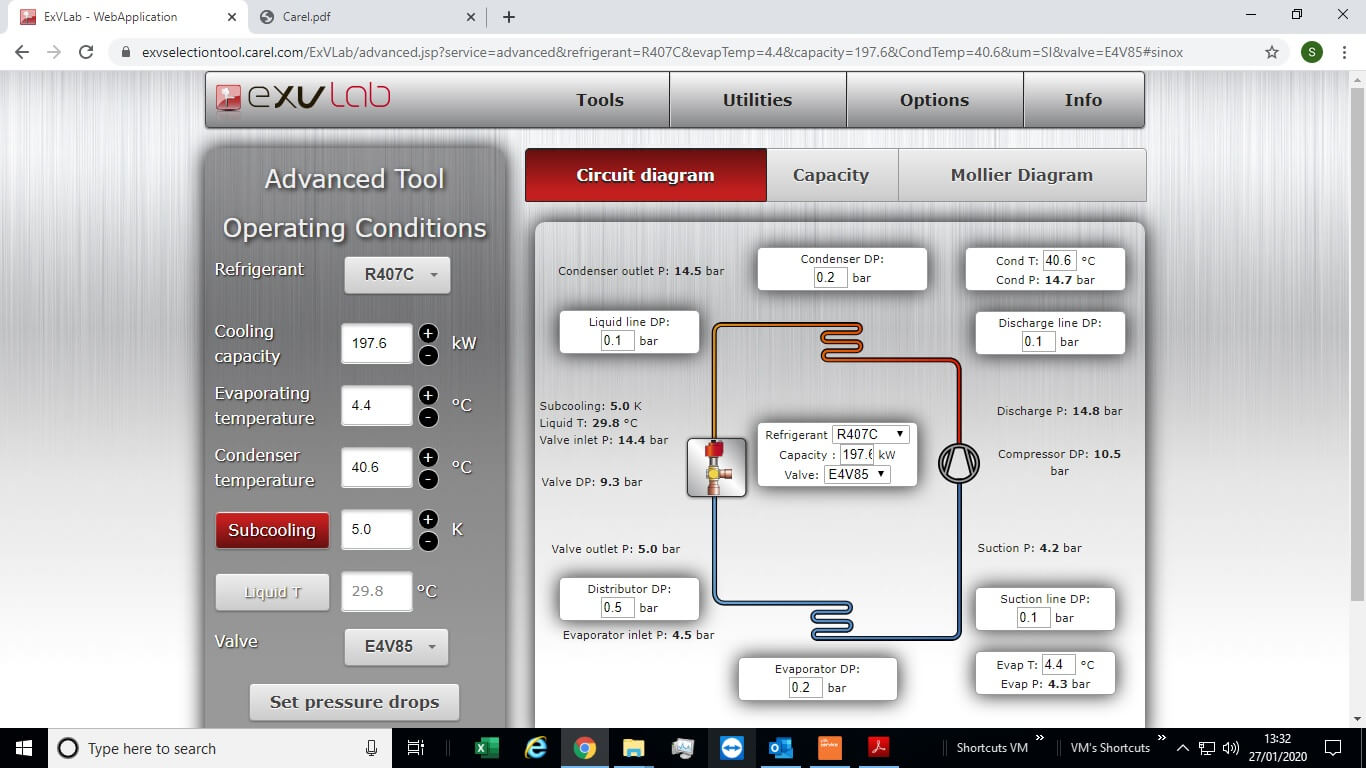This screenshot has width=1366, height=768.
Task: Open TeamViewer from the taskbar
Action: pos(732,748)
